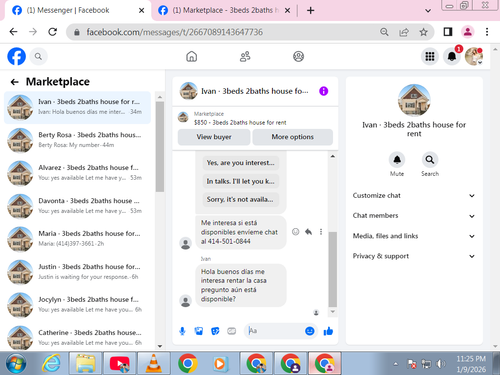Click the Facebook search magnifier icon

[38, 57]
